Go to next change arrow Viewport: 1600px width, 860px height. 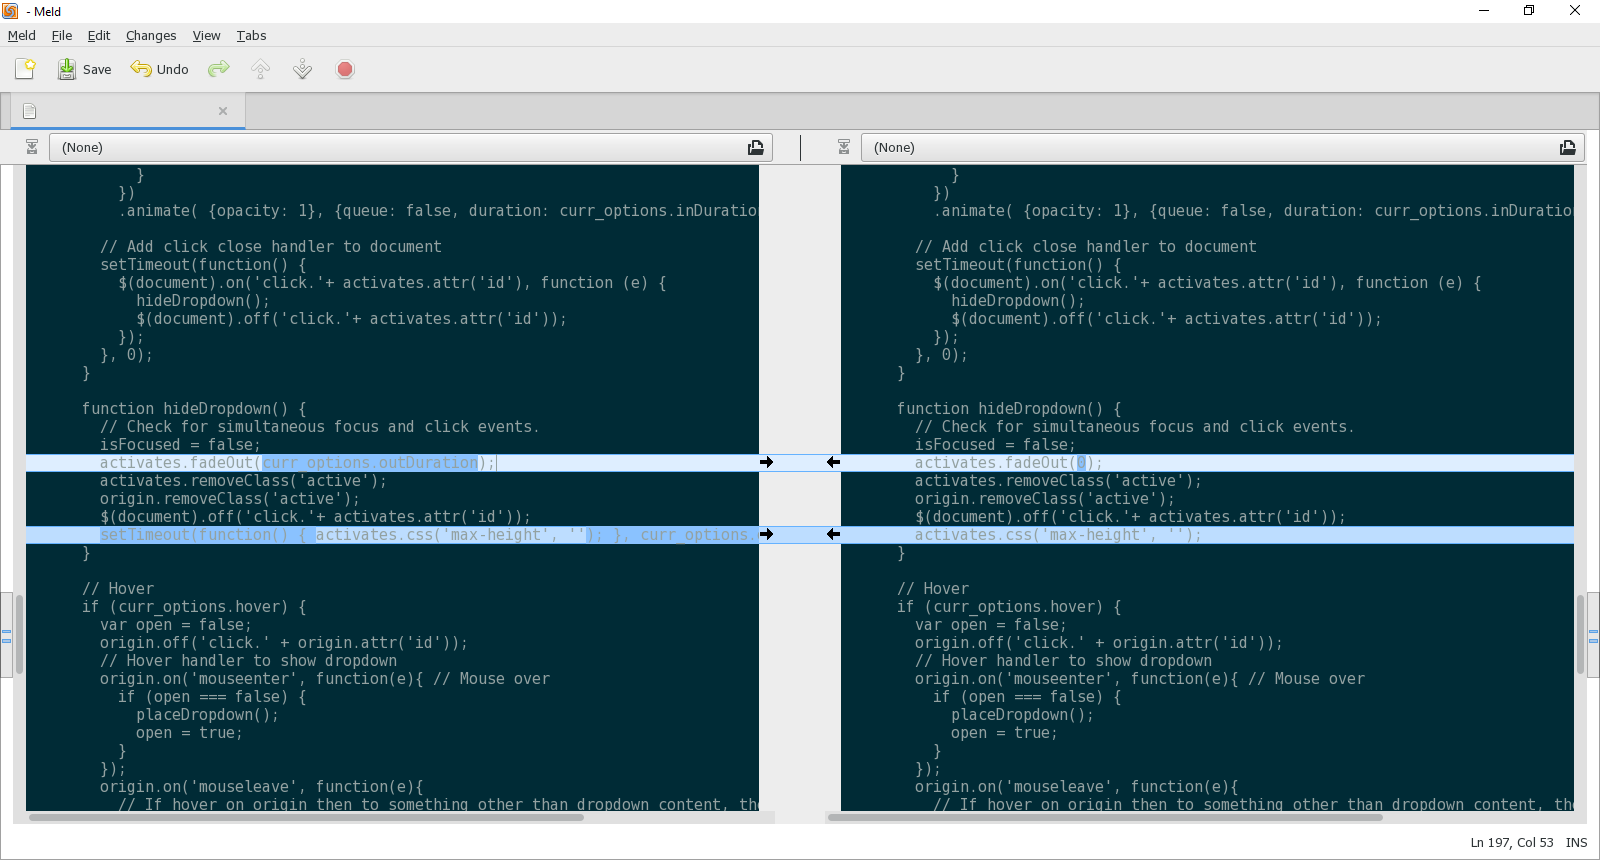pyautogui.click(x=302, y=69)
